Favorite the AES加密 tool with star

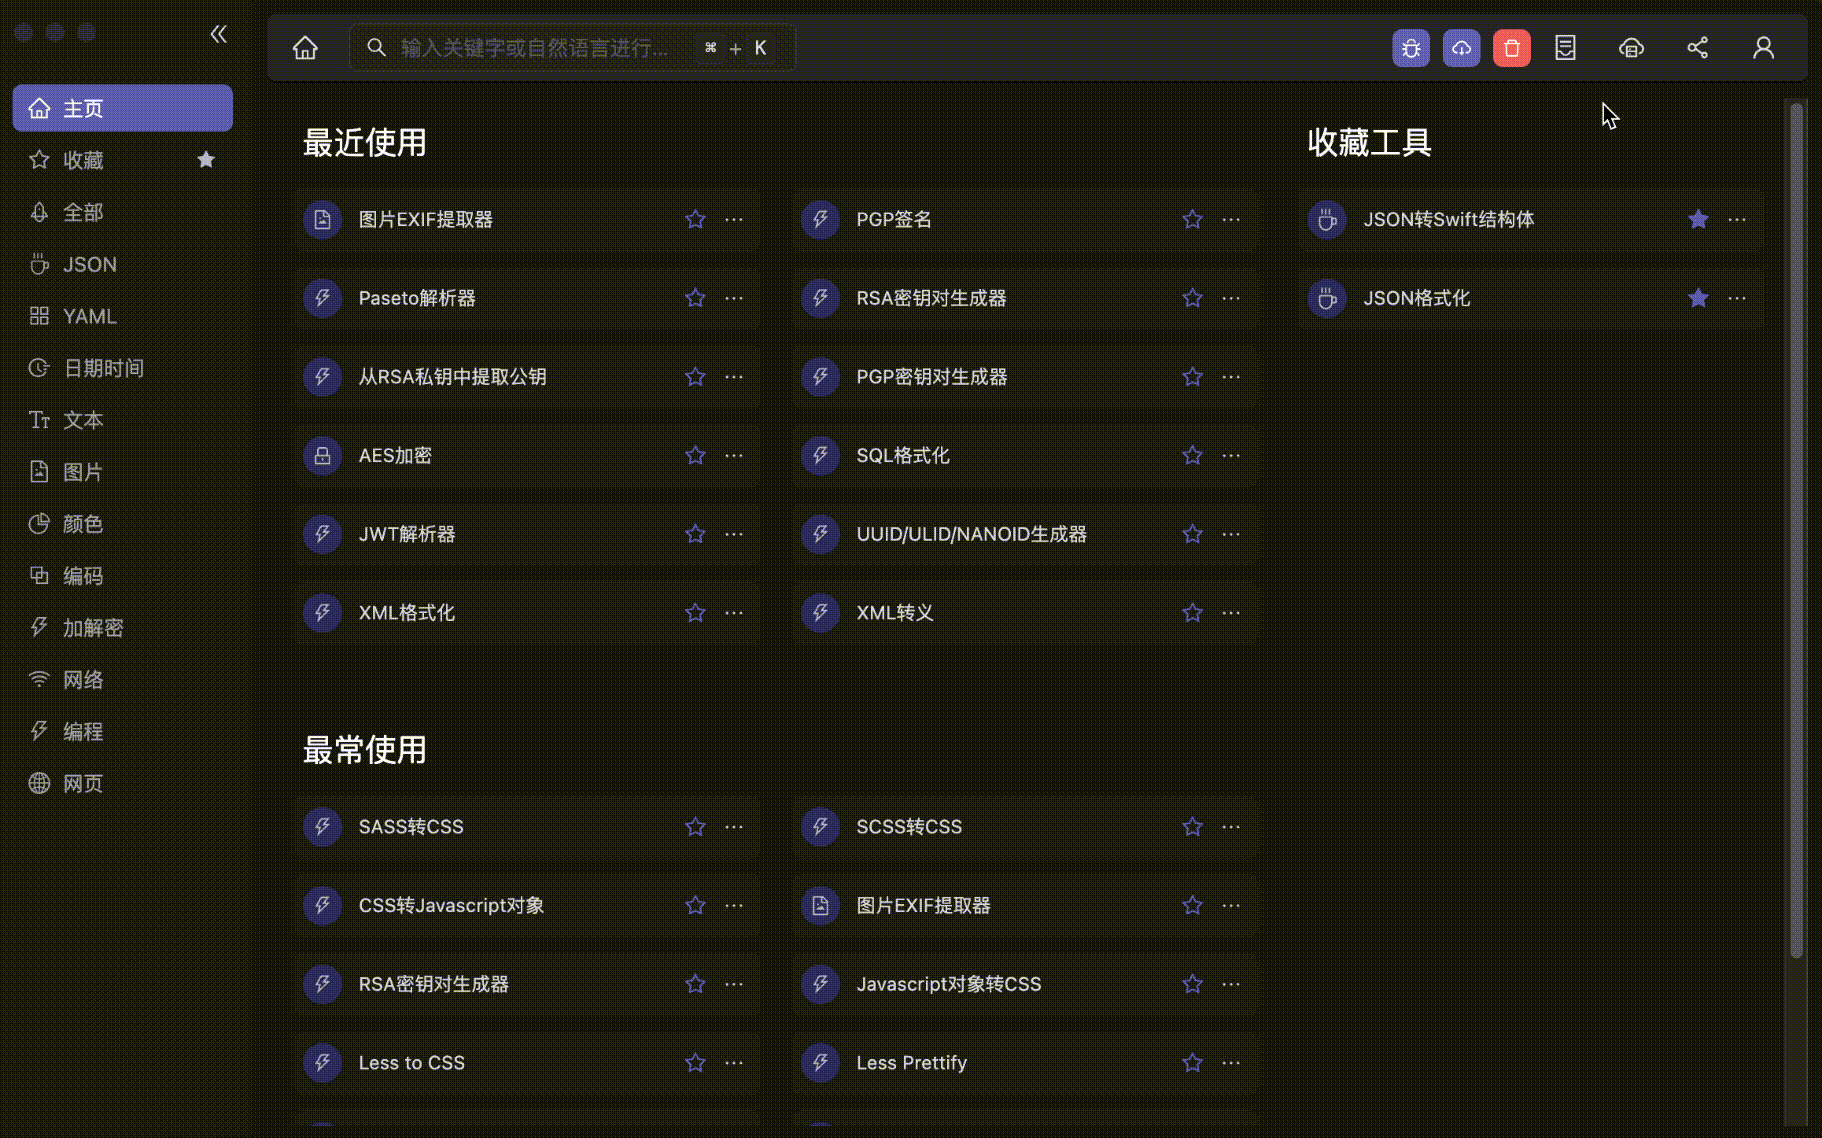[695, 456]
